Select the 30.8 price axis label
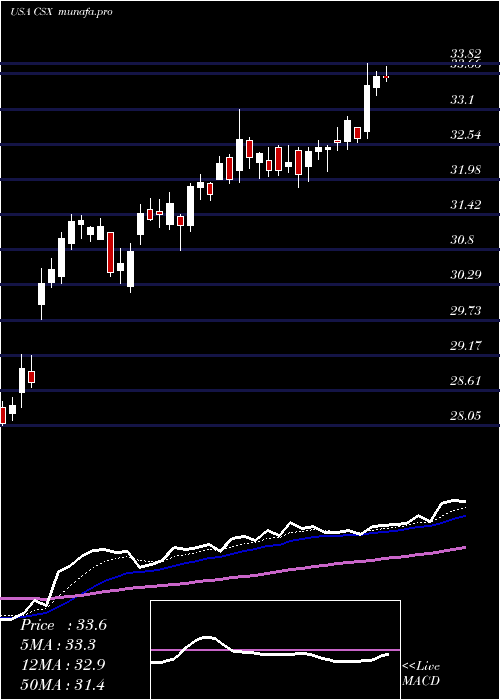Screen dimensions: 500x700 point(462,240)
